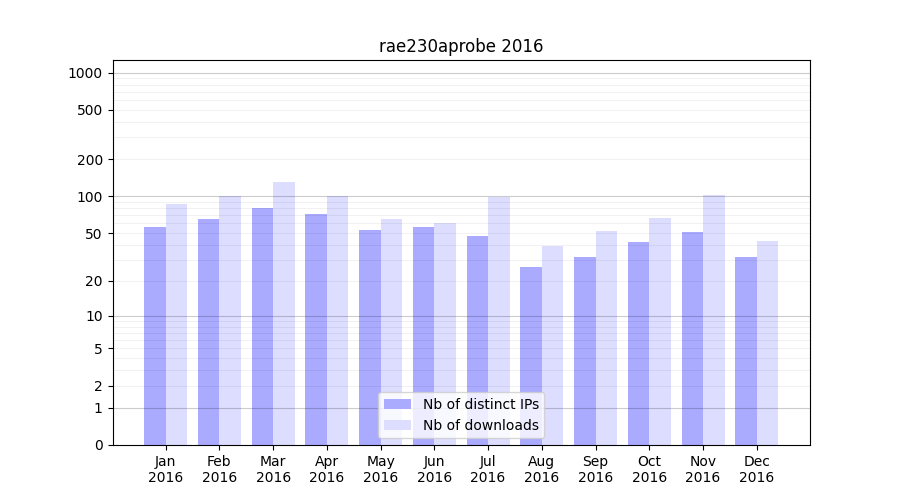Click the Jan 2016 distinct IPs bar
Screen dimensions: 900x500
pos(155,335)
